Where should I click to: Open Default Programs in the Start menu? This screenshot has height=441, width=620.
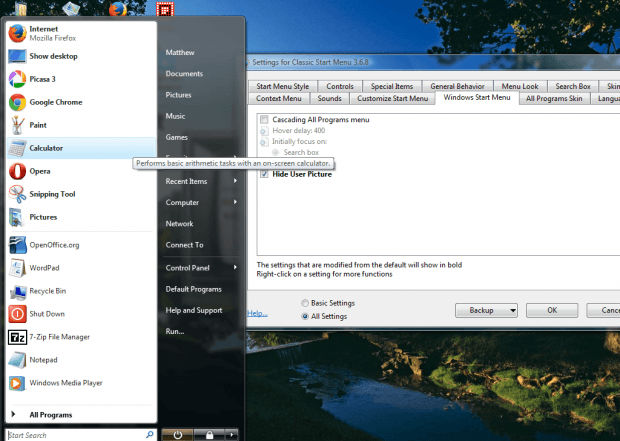[x=194, y=289]
